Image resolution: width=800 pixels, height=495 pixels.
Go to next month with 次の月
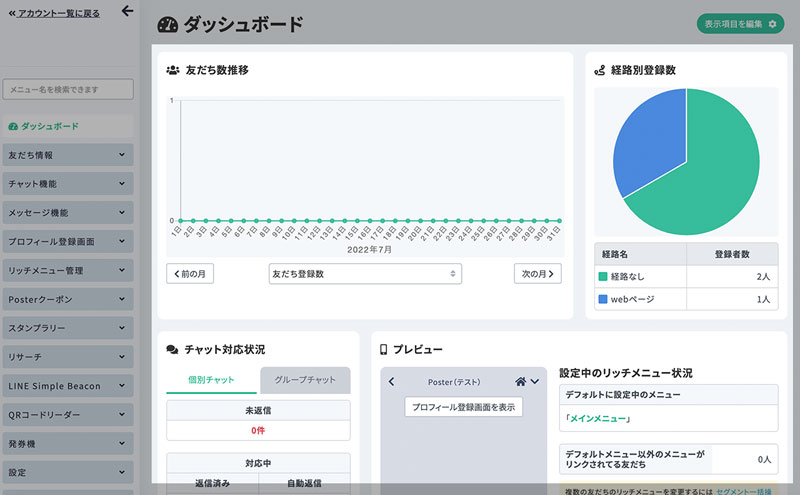pos(538,274)
